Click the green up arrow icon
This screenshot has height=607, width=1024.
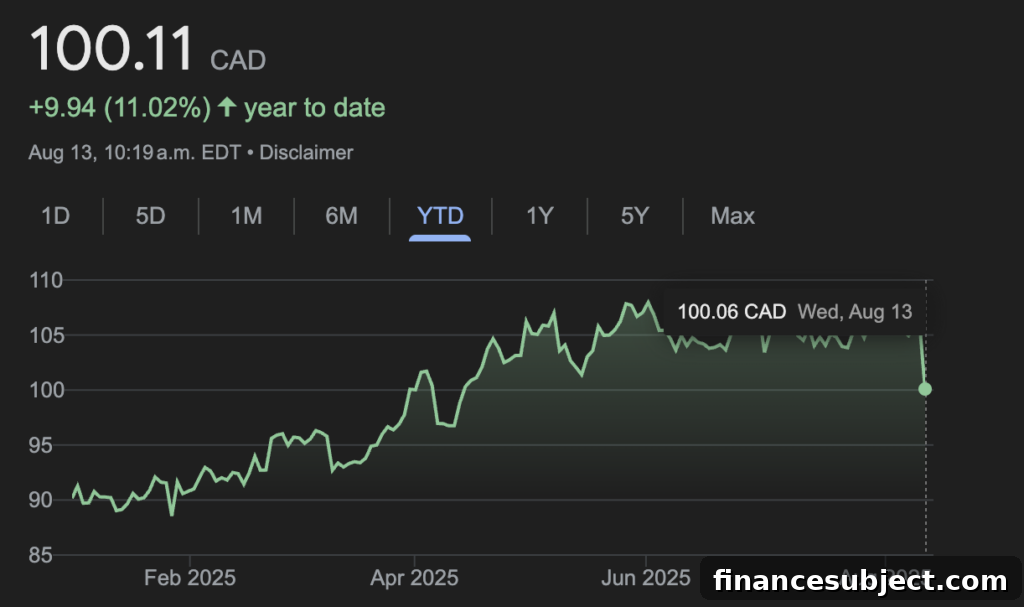tap(227, 107)
